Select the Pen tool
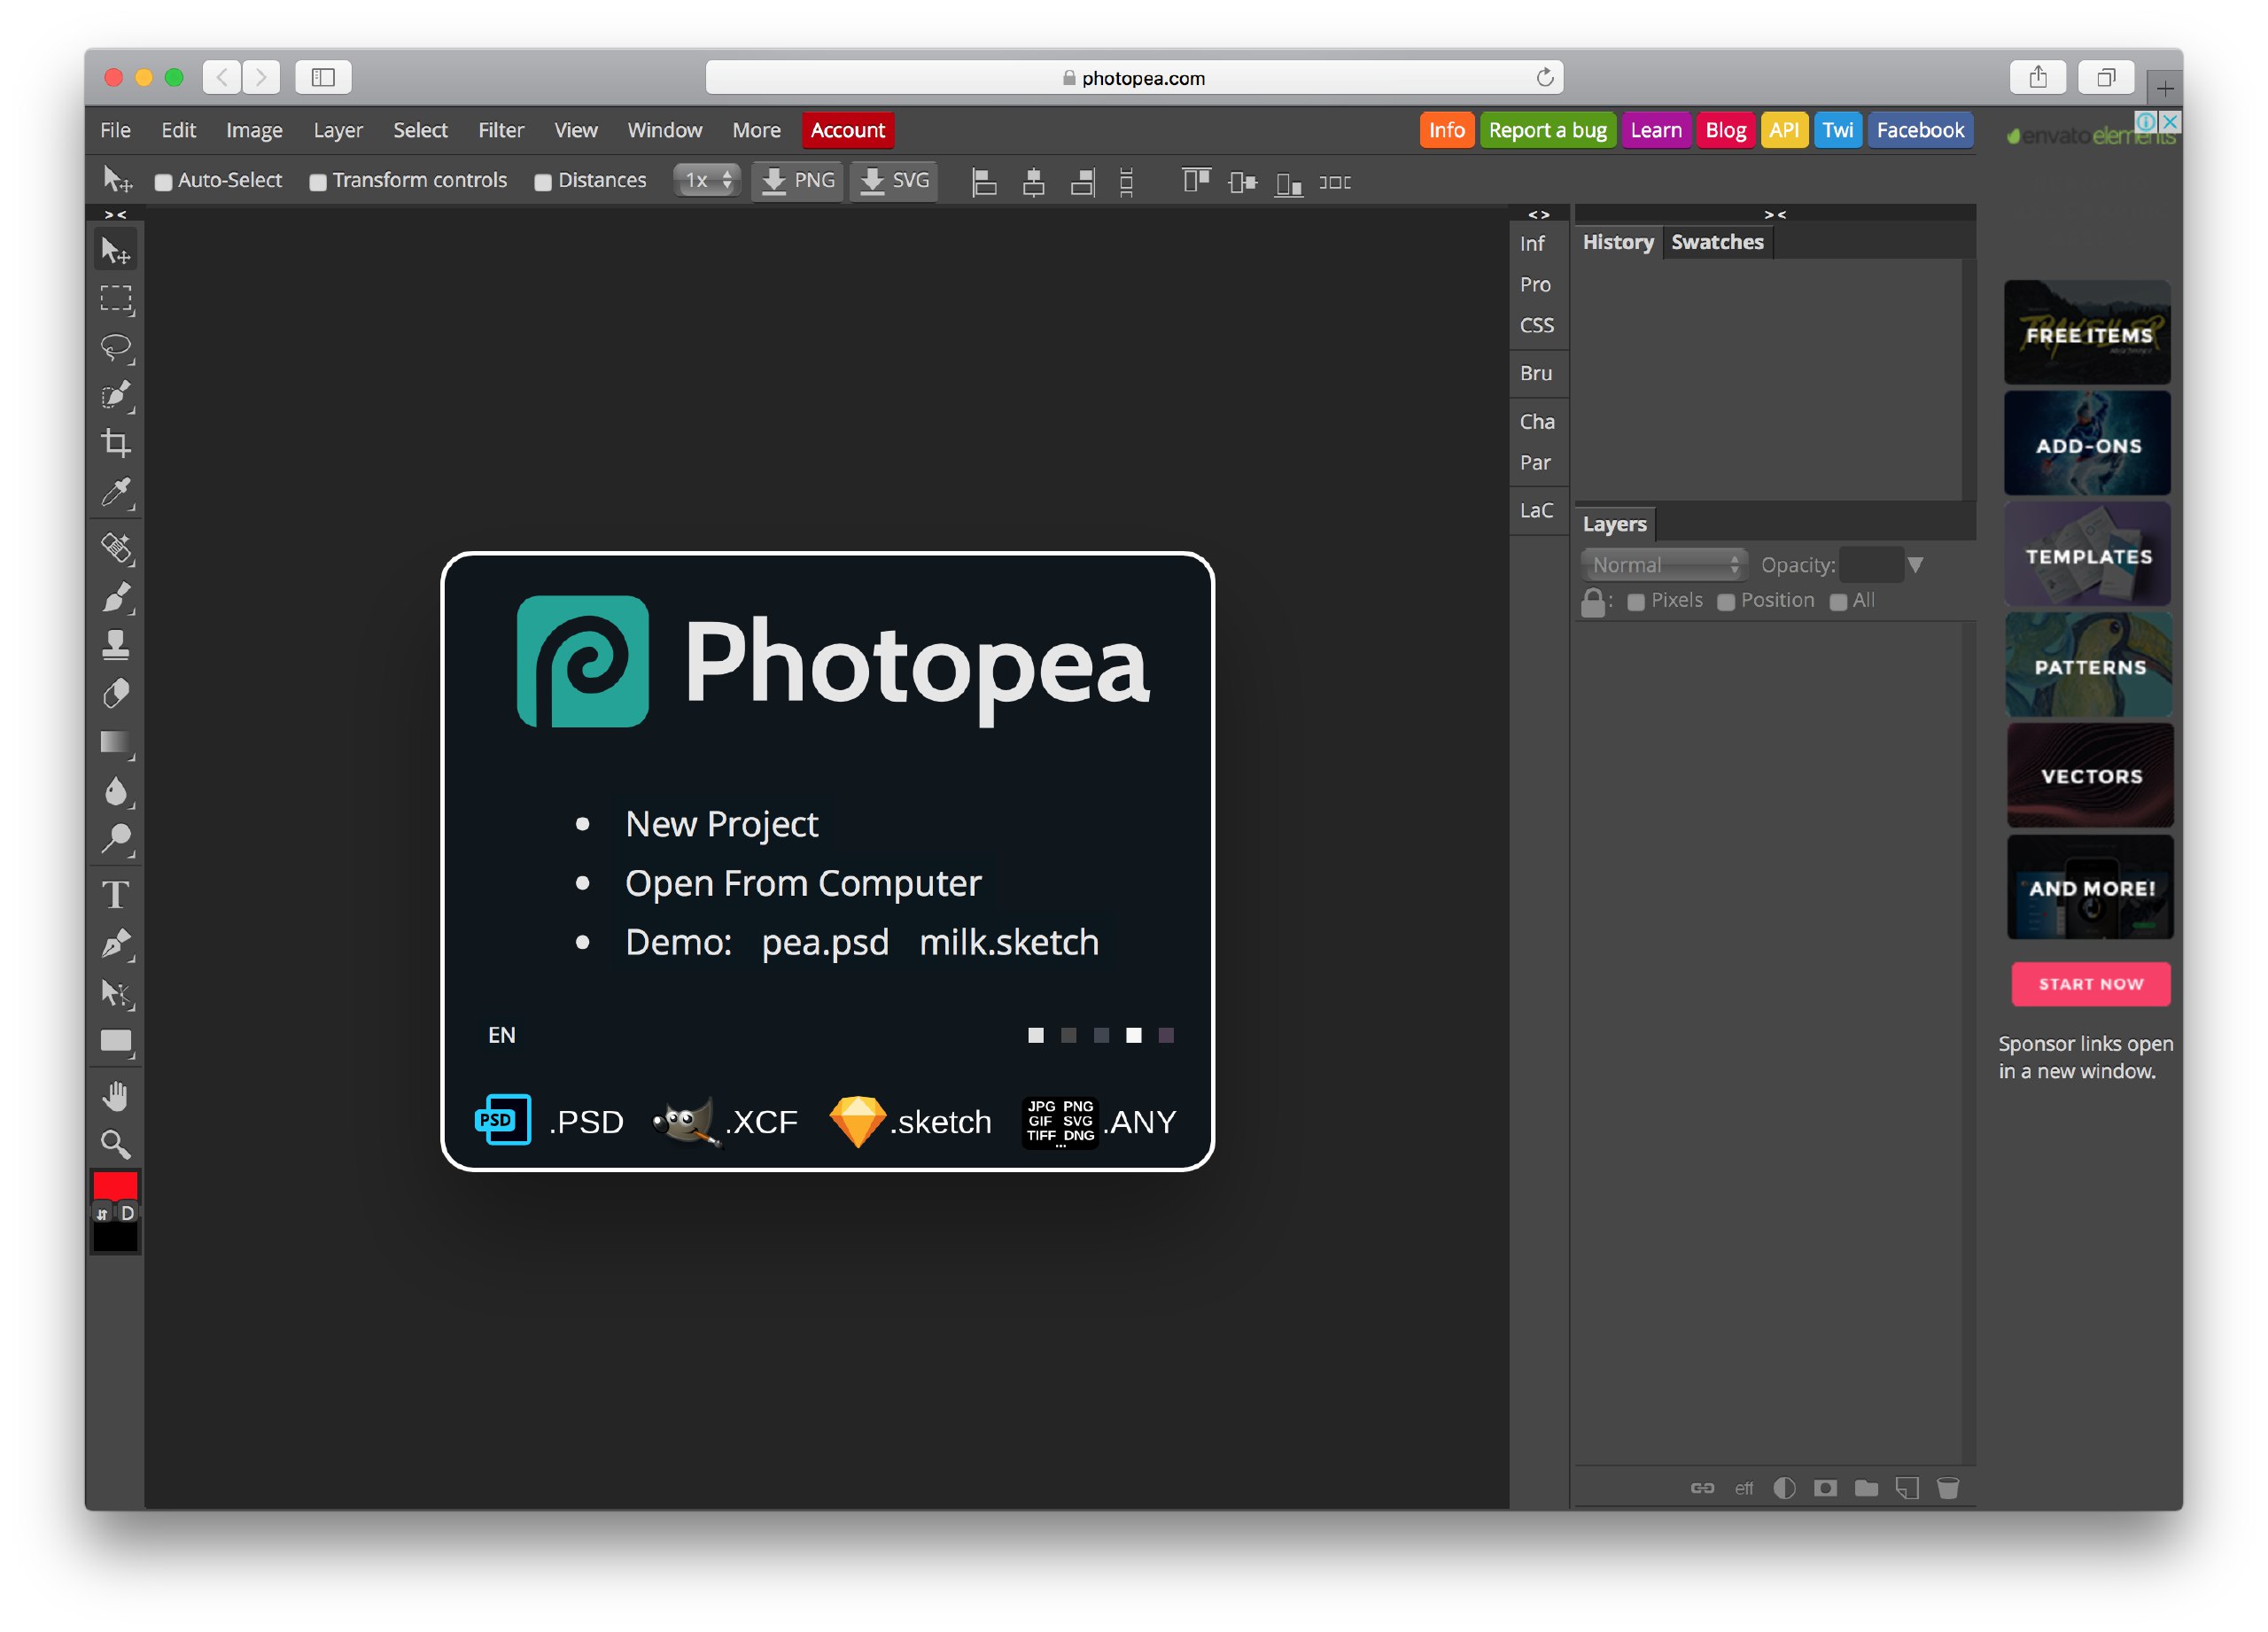This screenshot has height=1632, width=2268. [x=116, y=944]
